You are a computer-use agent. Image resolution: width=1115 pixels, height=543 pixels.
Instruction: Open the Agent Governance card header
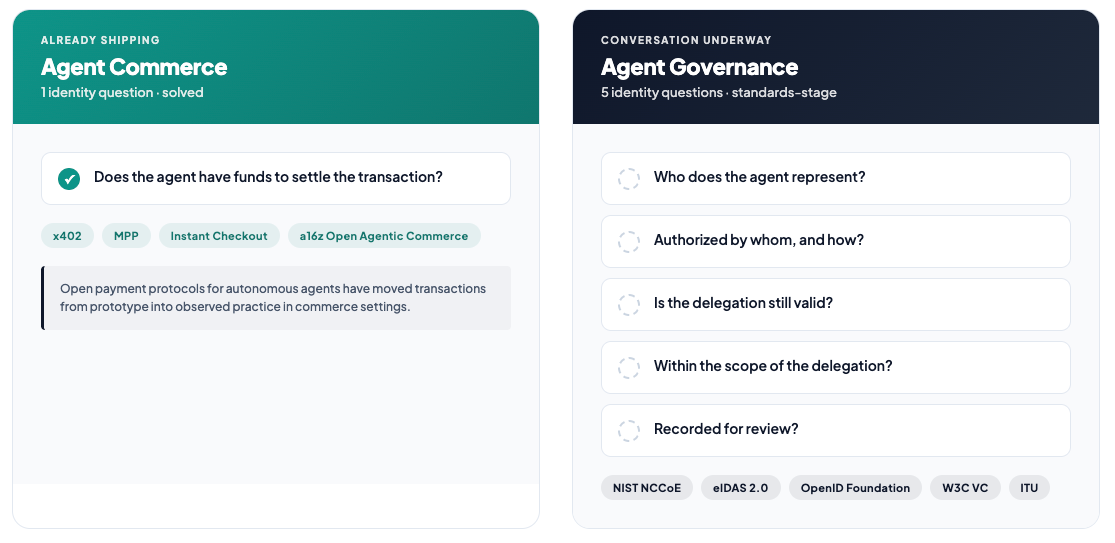[836, 67]
